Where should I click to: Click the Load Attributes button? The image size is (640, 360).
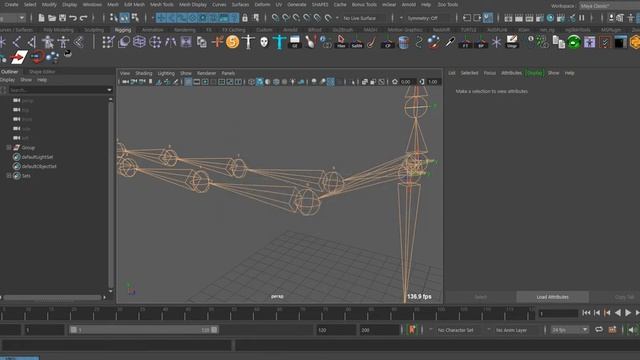tap(552, 297)
